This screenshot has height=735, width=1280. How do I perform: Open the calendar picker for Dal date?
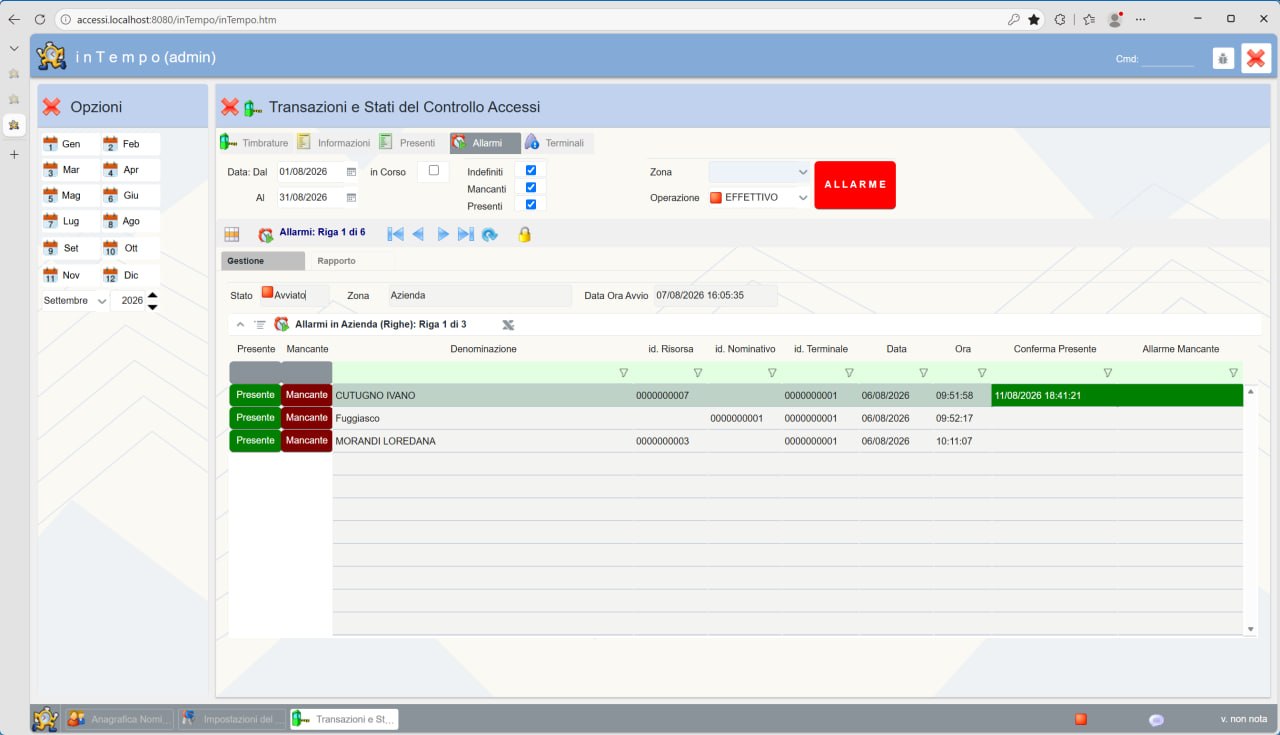(351, 172)
